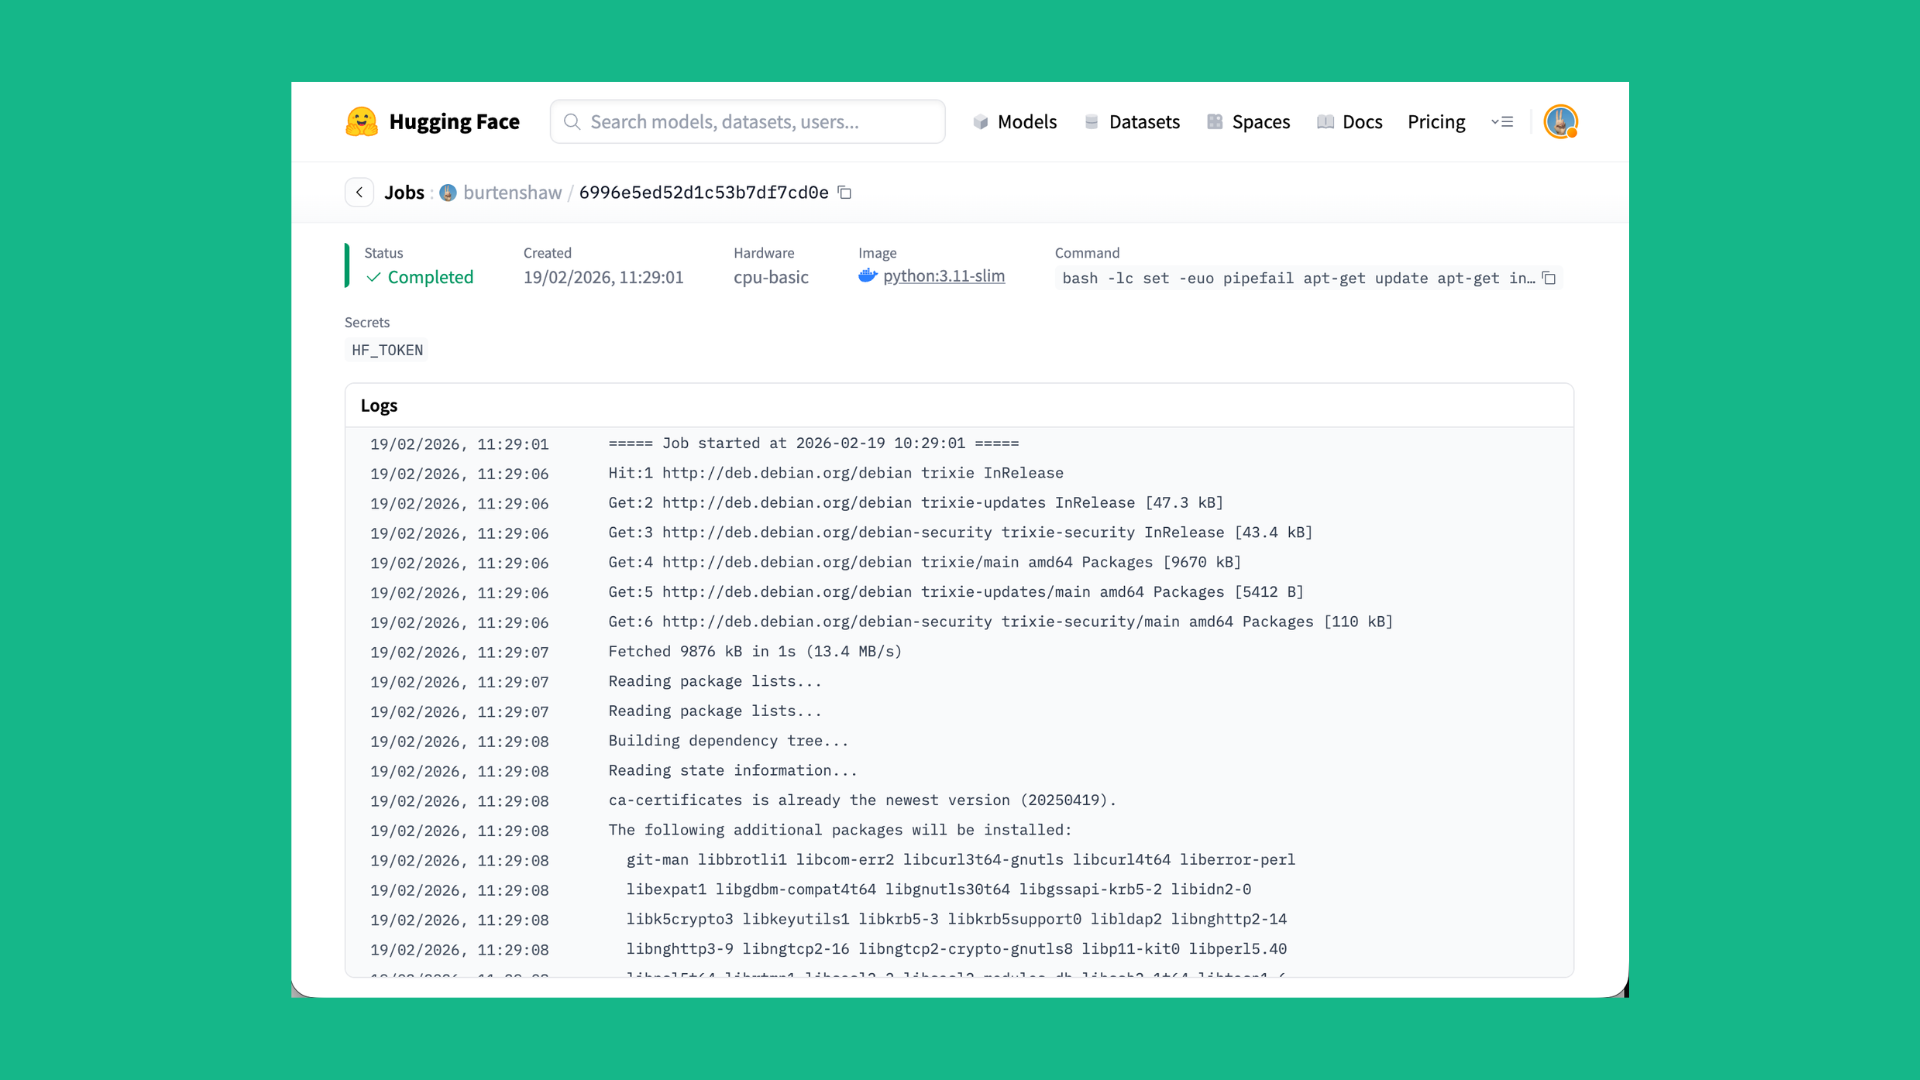Image resolution: width=1920 pixels, height=1080 pixels.
Task: Click the HF_TOKEN secret tag
Action: coord(387,350)
